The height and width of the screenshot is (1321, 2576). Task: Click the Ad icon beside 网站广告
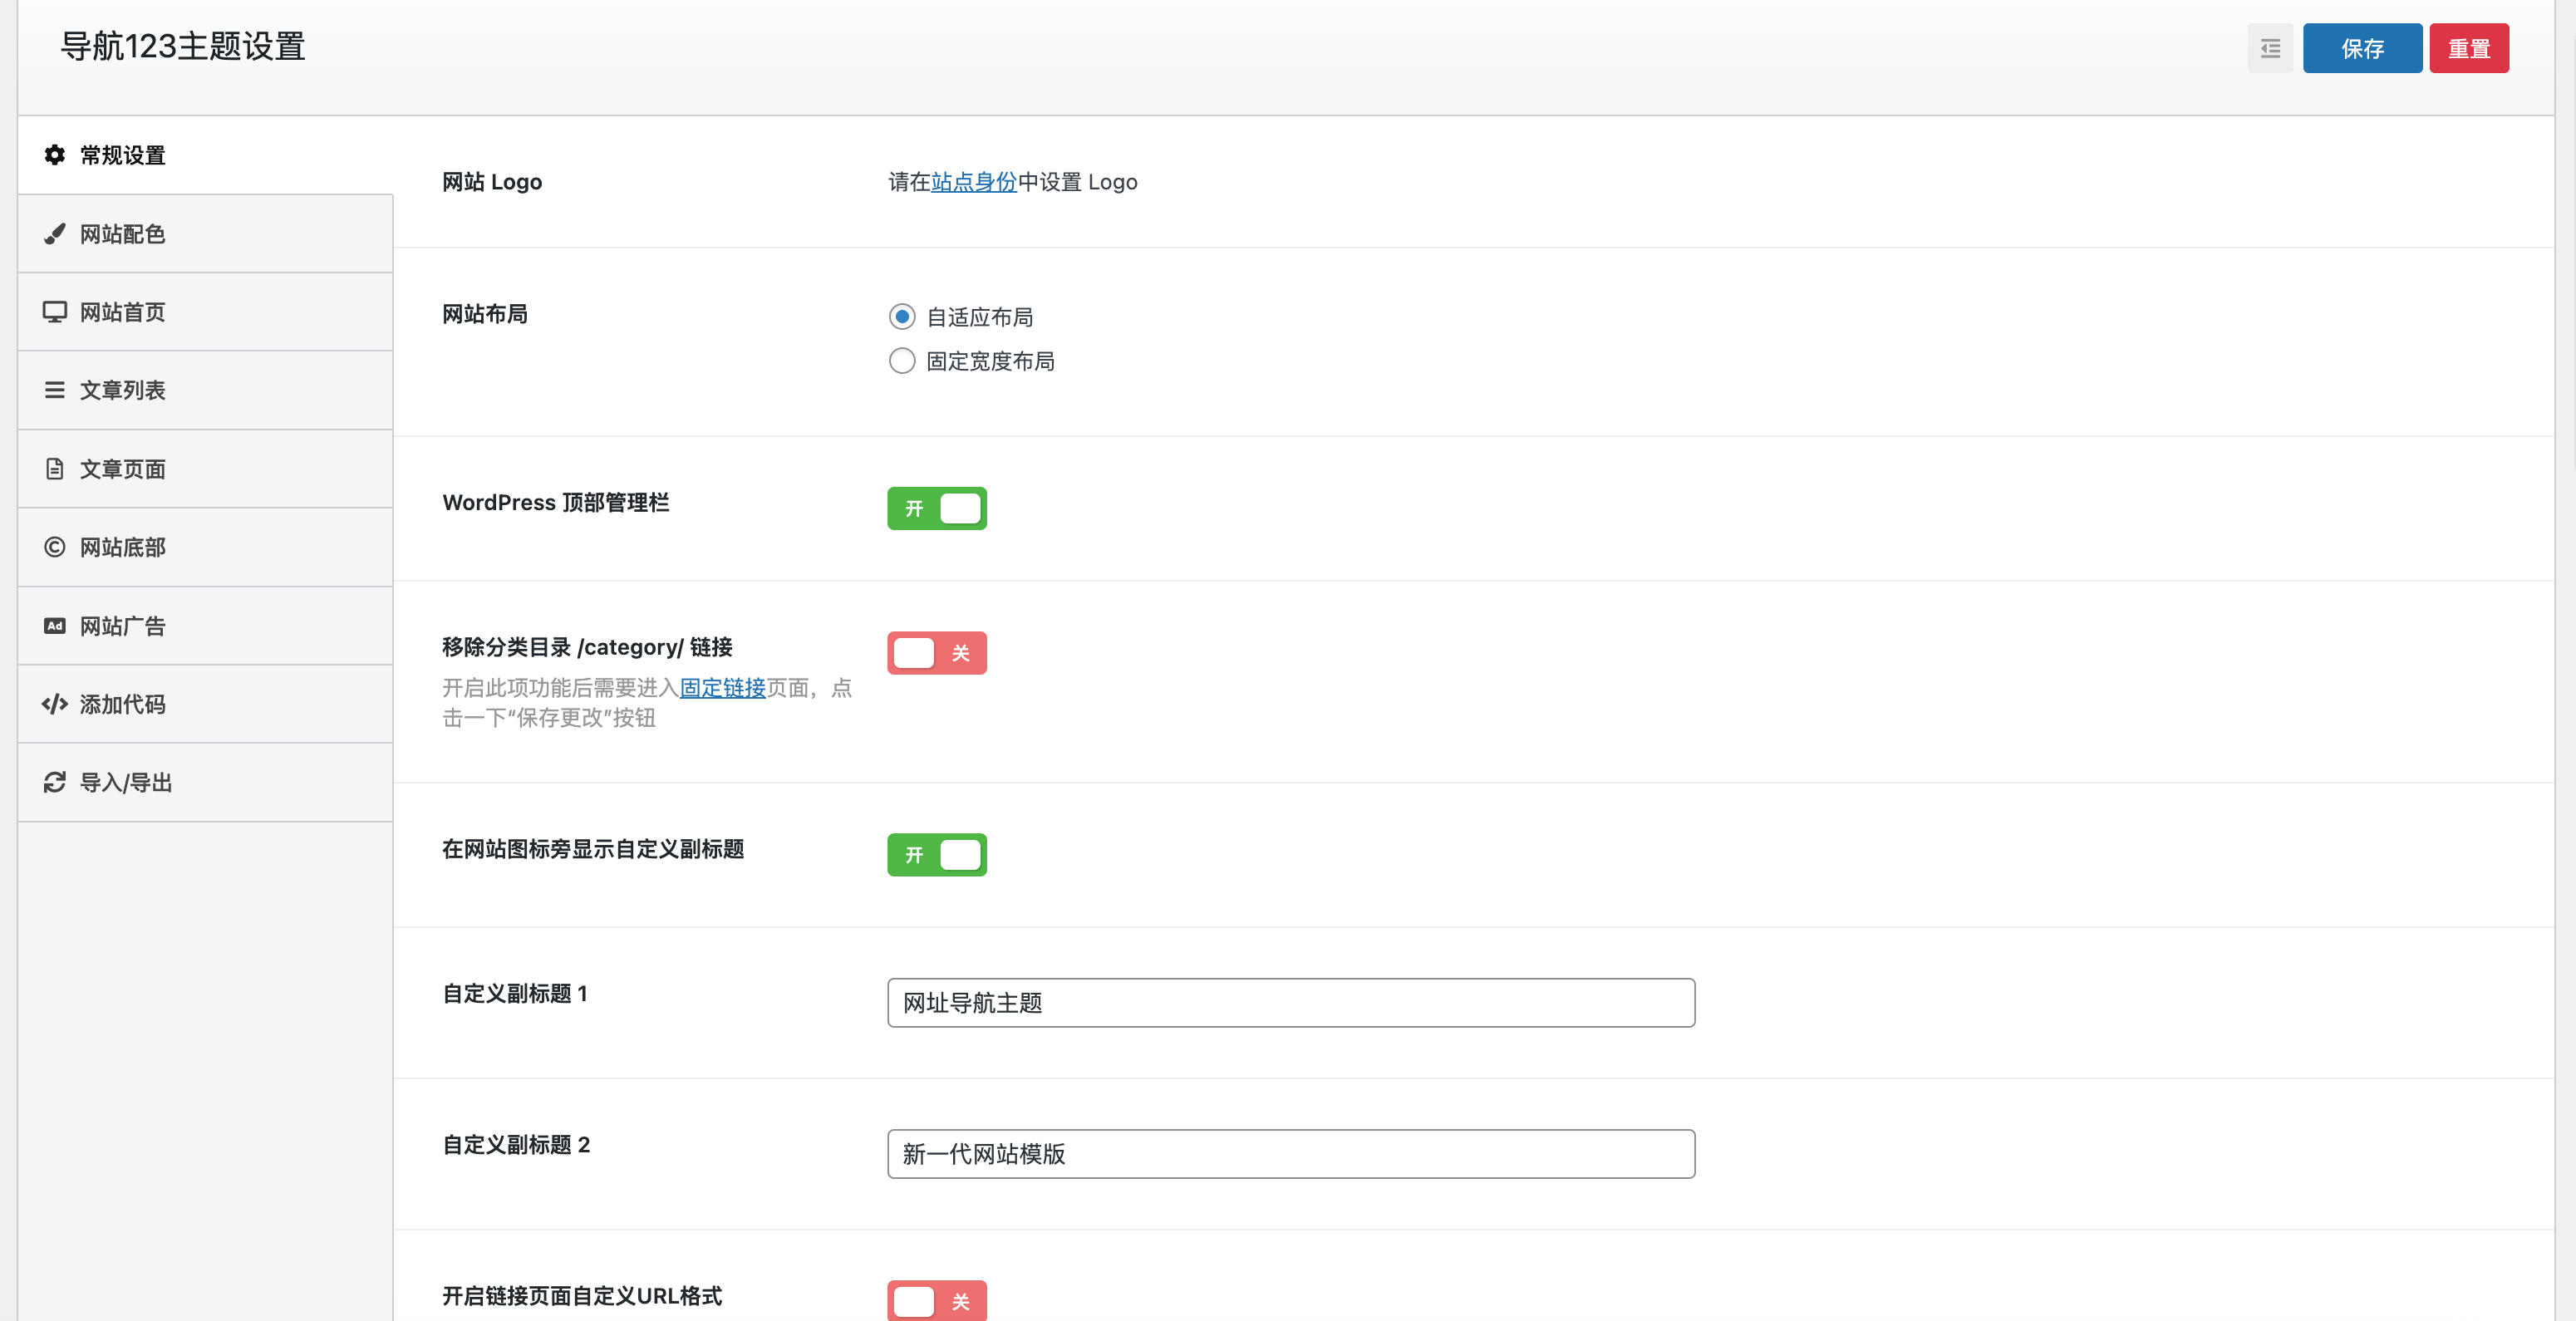(x=55, y=626)
